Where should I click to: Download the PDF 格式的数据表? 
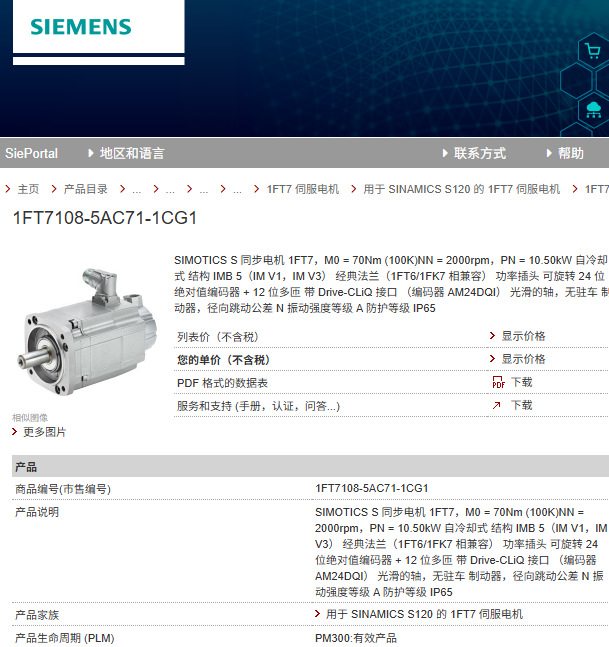click(x=522, y=383)
